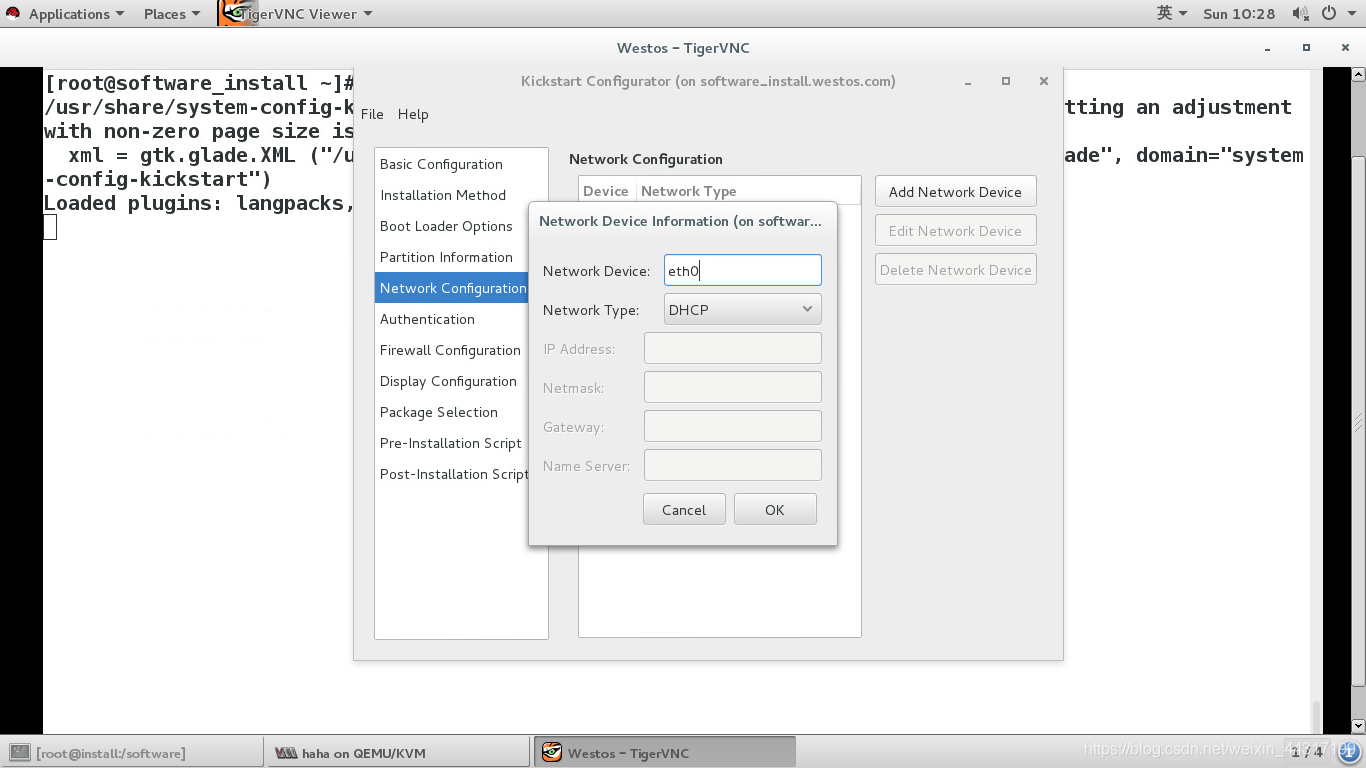Select Partition Information in the sidebar
1366x768 pixels.
(452, 257)
